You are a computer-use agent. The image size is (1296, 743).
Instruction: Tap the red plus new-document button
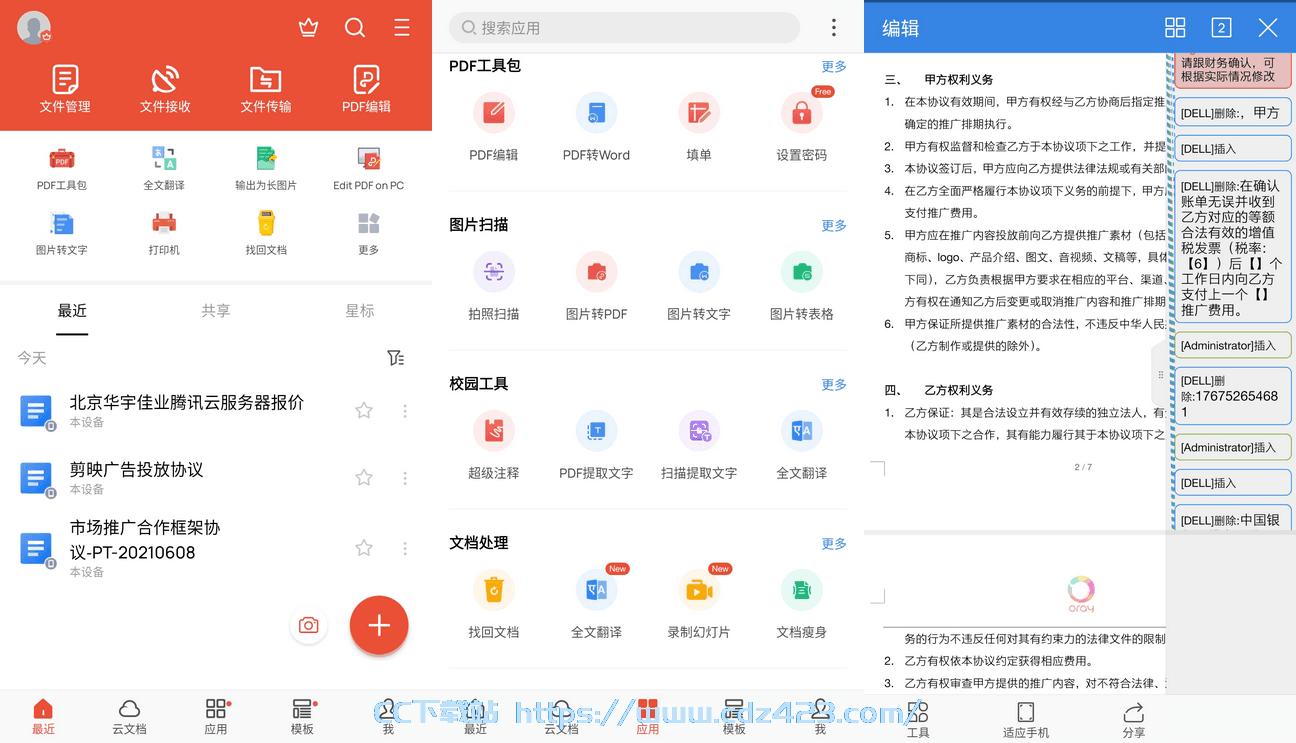[379, 625]
